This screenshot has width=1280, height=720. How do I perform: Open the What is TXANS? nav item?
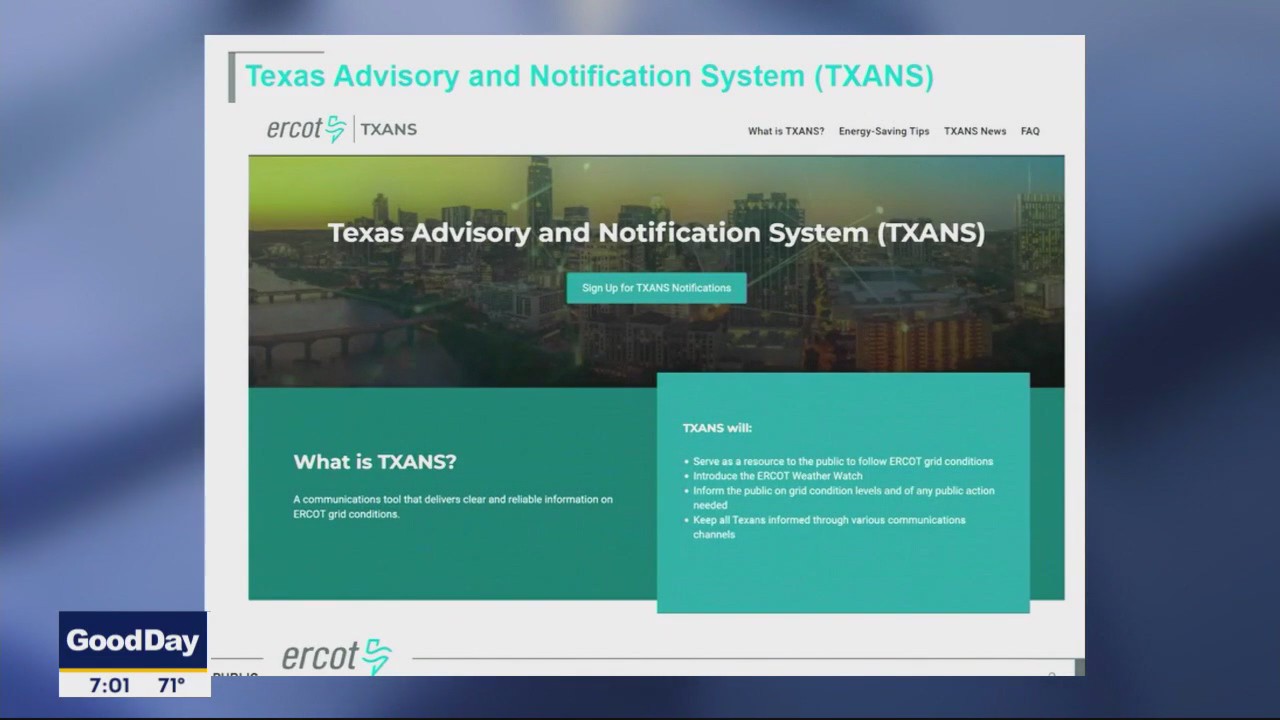coord(786,131)
